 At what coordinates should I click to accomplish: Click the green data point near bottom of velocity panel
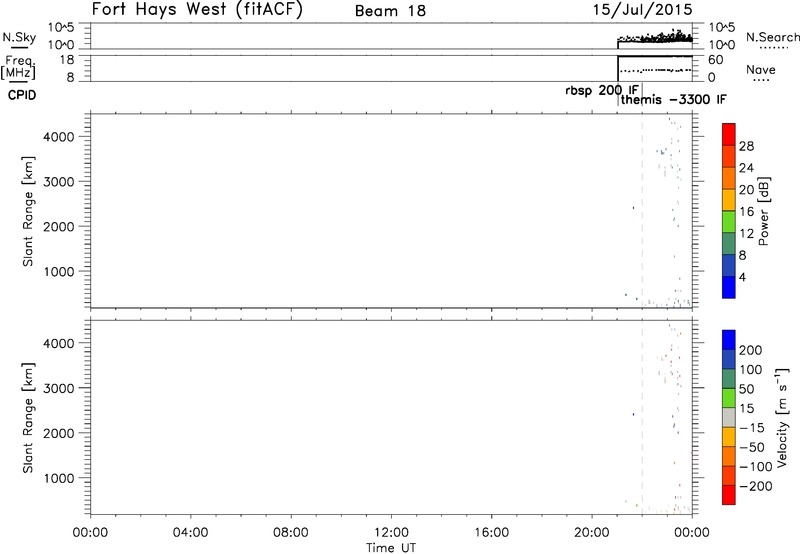click(636, 505)
